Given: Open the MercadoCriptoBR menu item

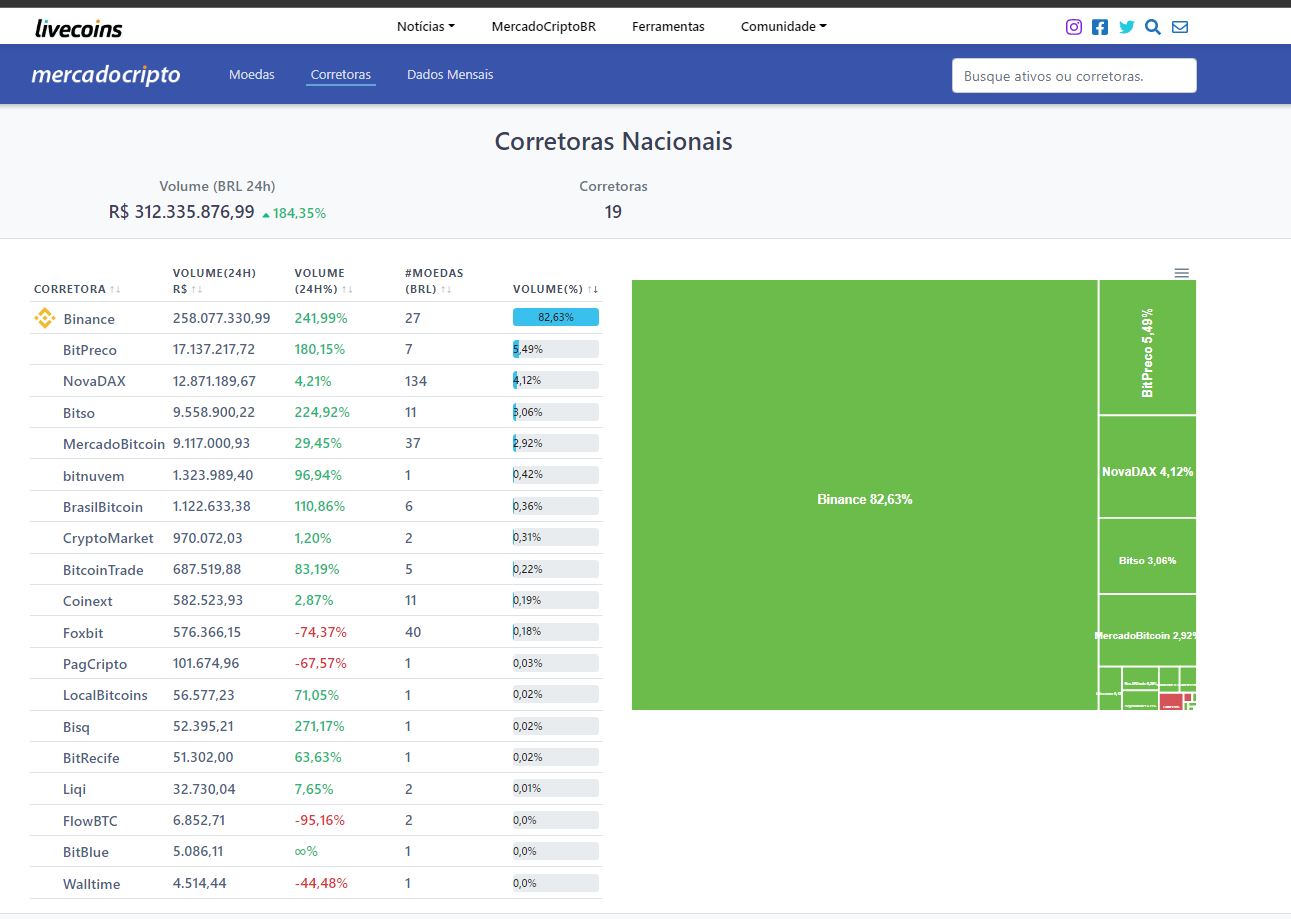Looking at the screenshot, I should tap(544, 27).
